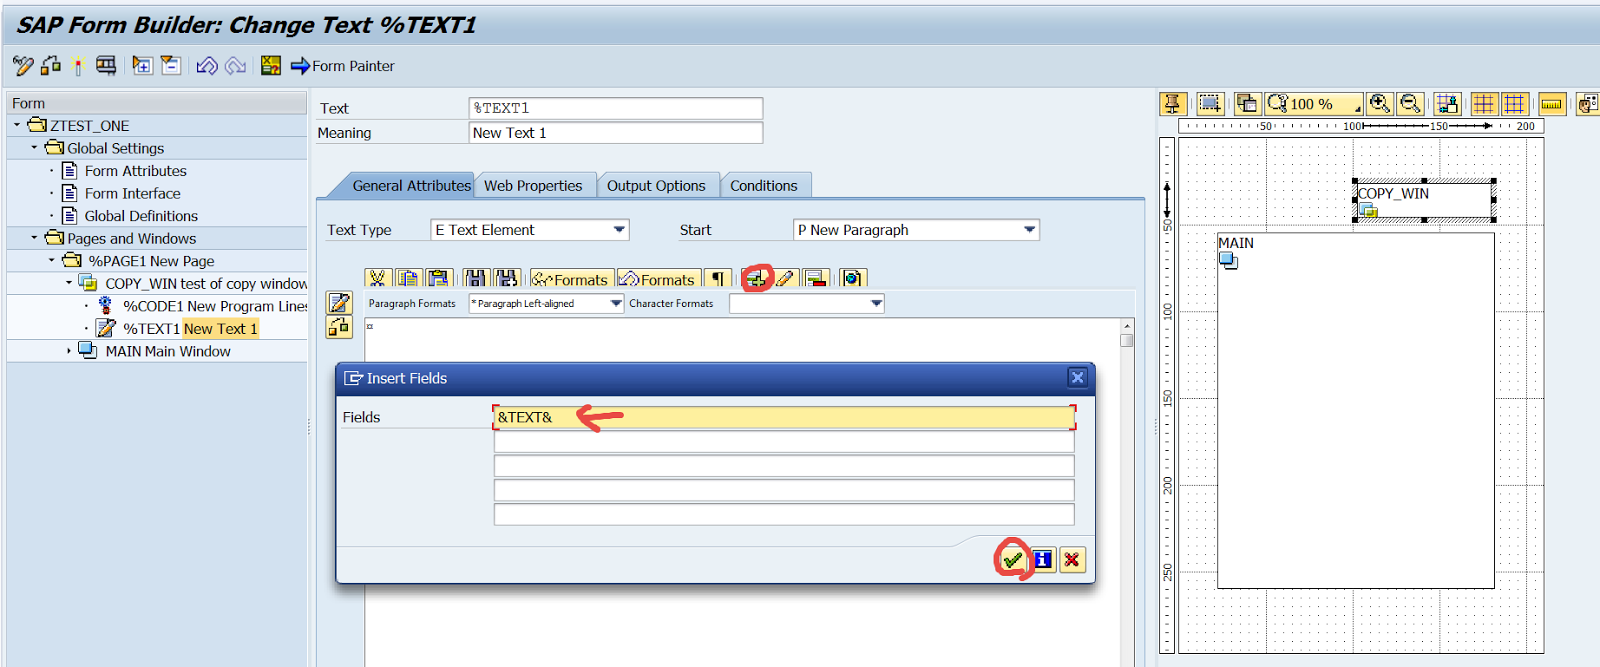The image size is (1600, 667).
Task: Click the first floppy disk Save text icon
Action: coord(476,279)
